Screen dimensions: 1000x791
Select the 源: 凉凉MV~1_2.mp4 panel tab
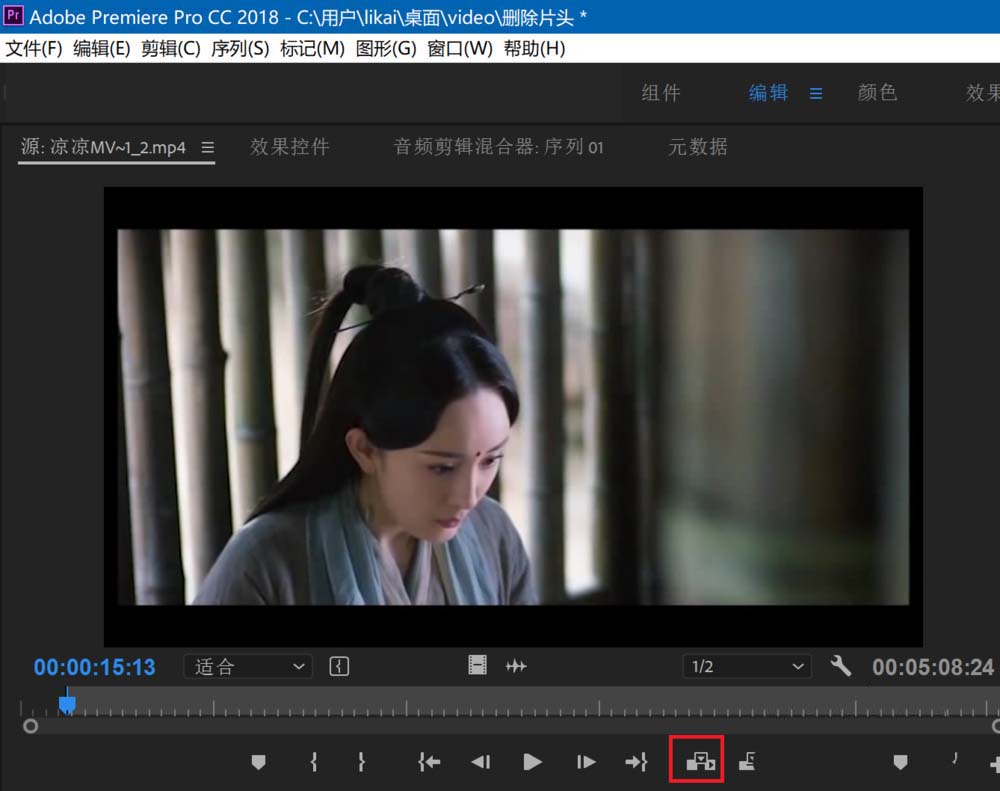pyautogui.click(x=103, y=147)
